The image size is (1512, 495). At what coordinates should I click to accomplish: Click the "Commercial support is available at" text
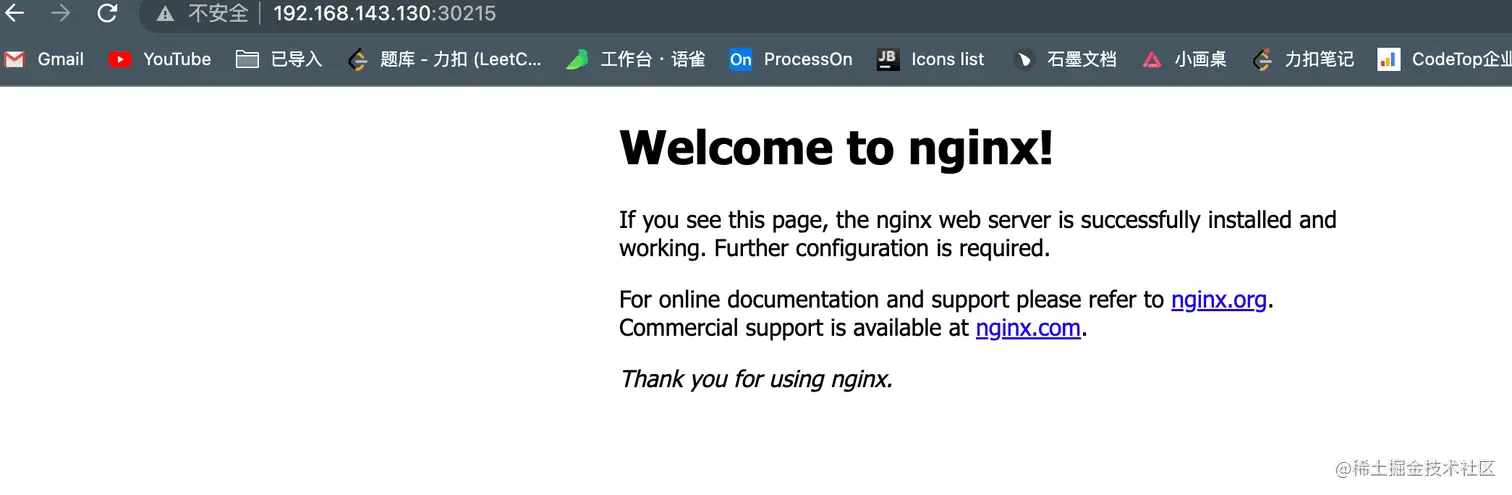pyautogui.click(x=794, y=328)
